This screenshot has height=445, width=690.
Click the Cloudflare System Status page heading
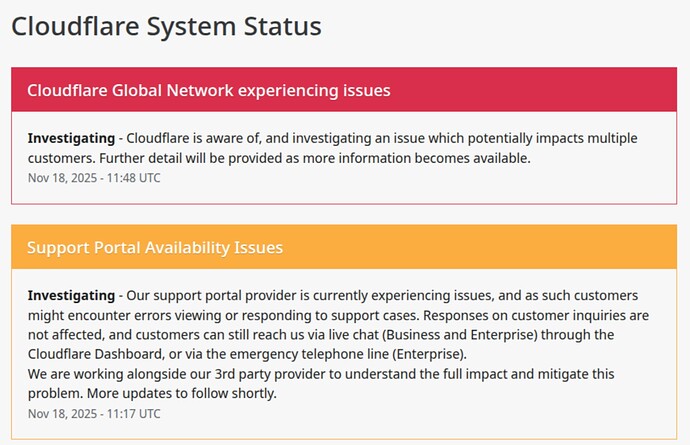pos(166,26)
